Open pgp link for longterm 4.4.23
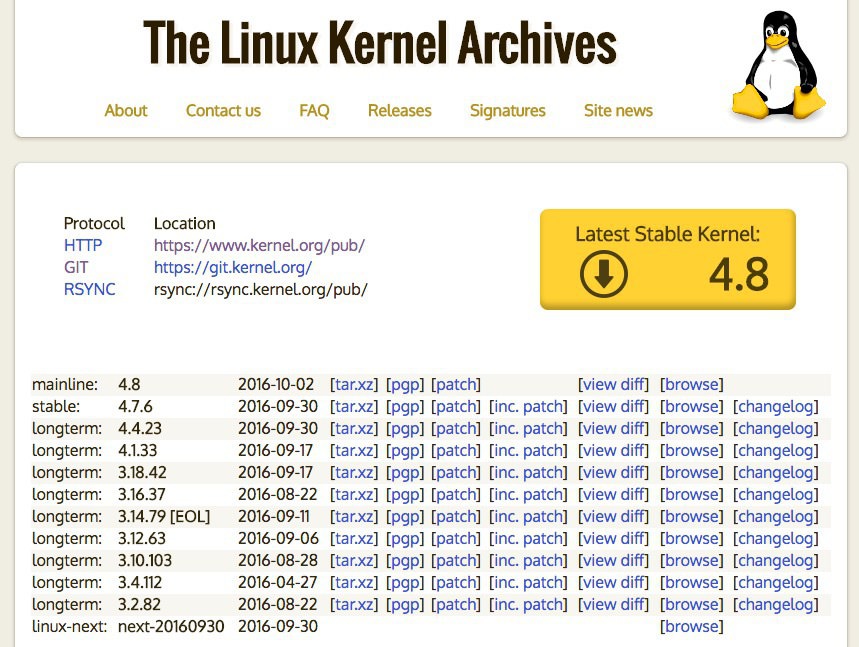The image size is (859, 647). tap(405, 428)
